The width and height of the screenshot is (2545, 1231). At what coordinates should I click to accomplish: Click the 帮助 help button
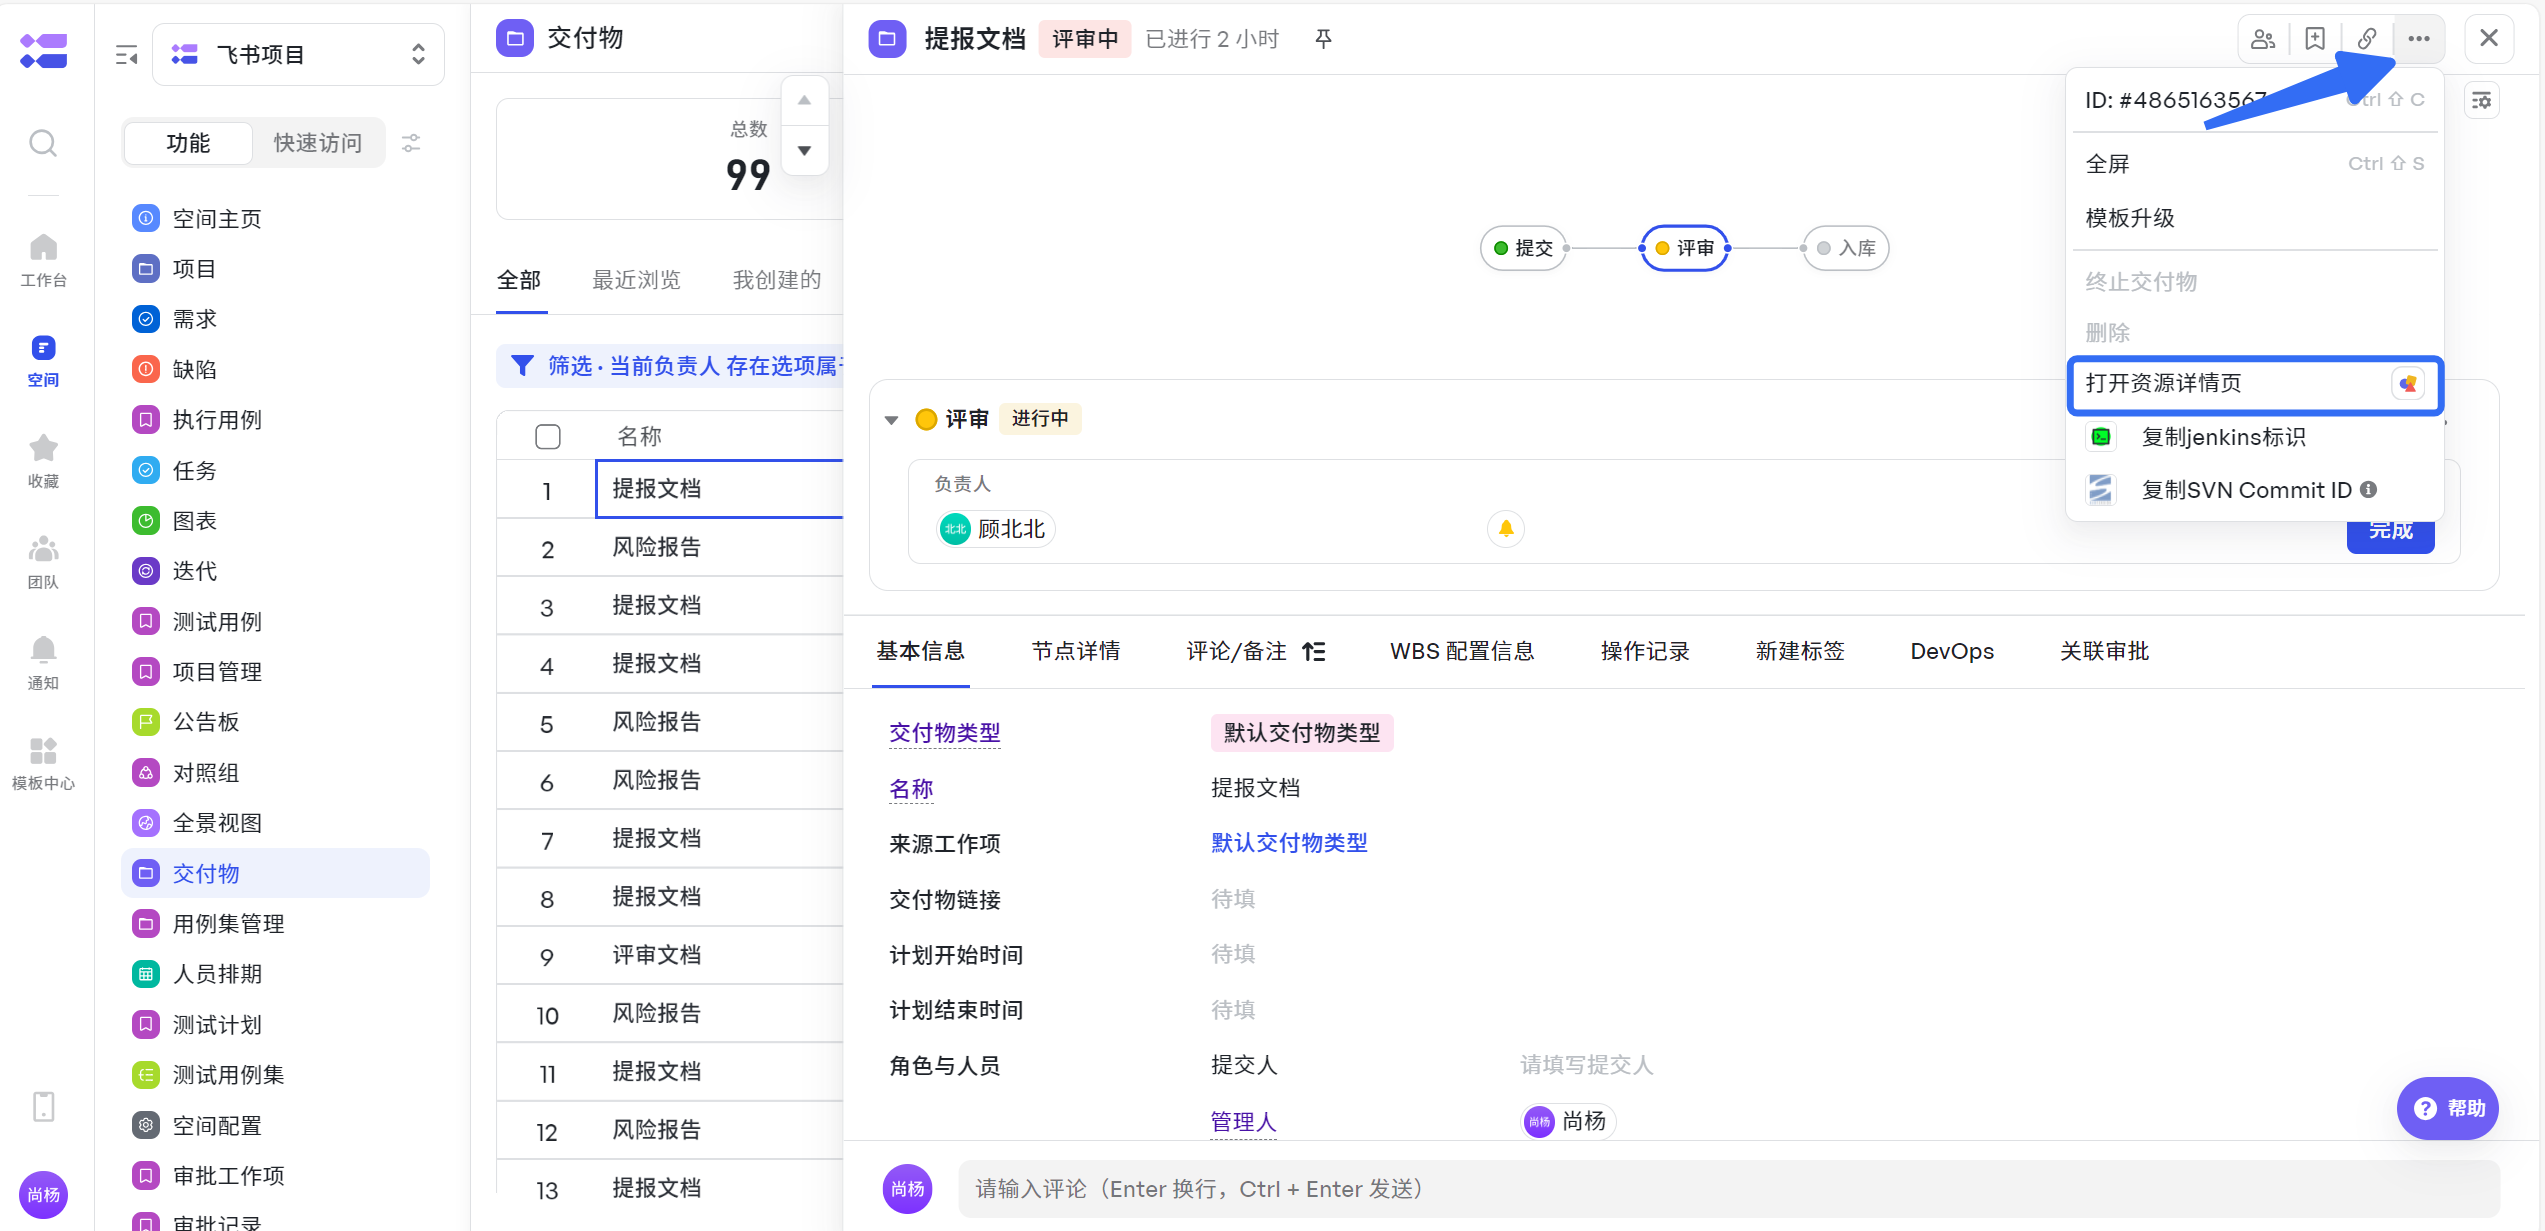coord(2448,1108)
